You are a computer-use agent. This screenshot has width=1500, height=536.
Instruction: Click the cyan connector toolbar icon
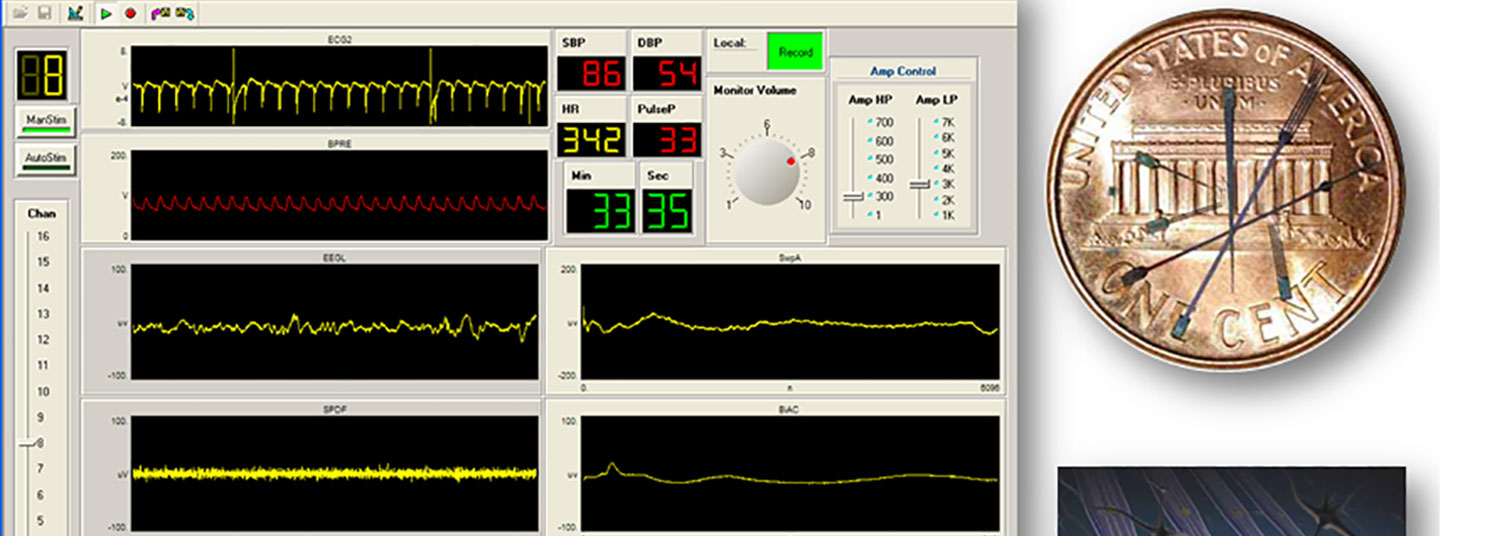[x=184, y=13]
